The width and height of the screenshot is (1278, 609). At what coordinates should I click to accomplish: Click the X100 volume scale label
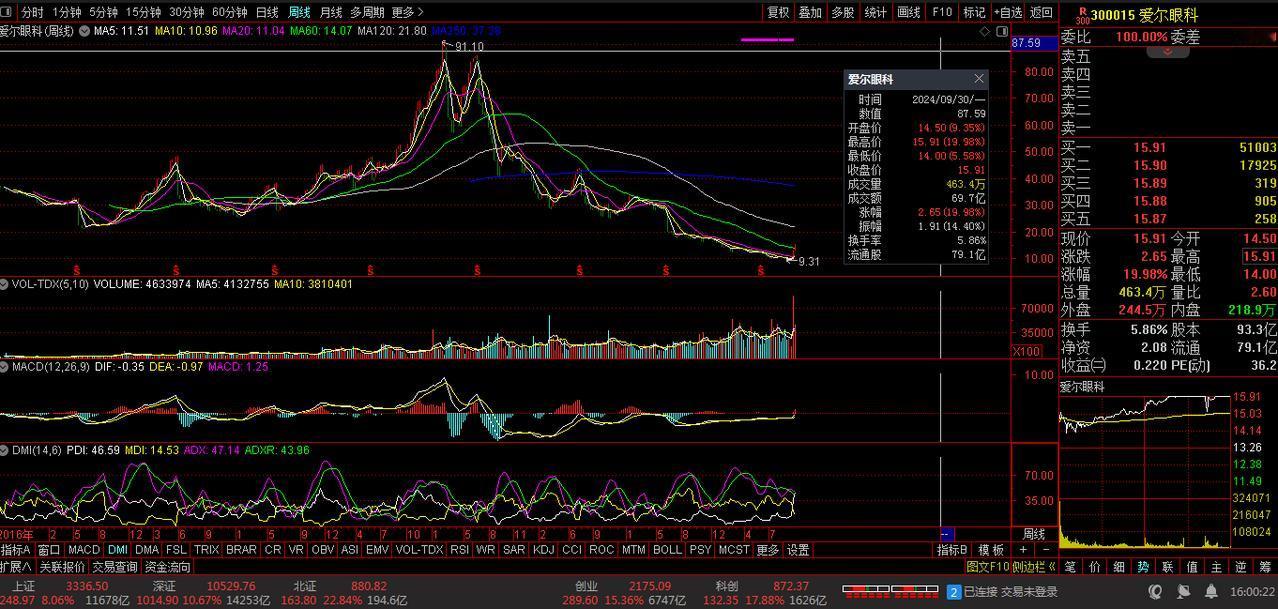[1026, 351]
